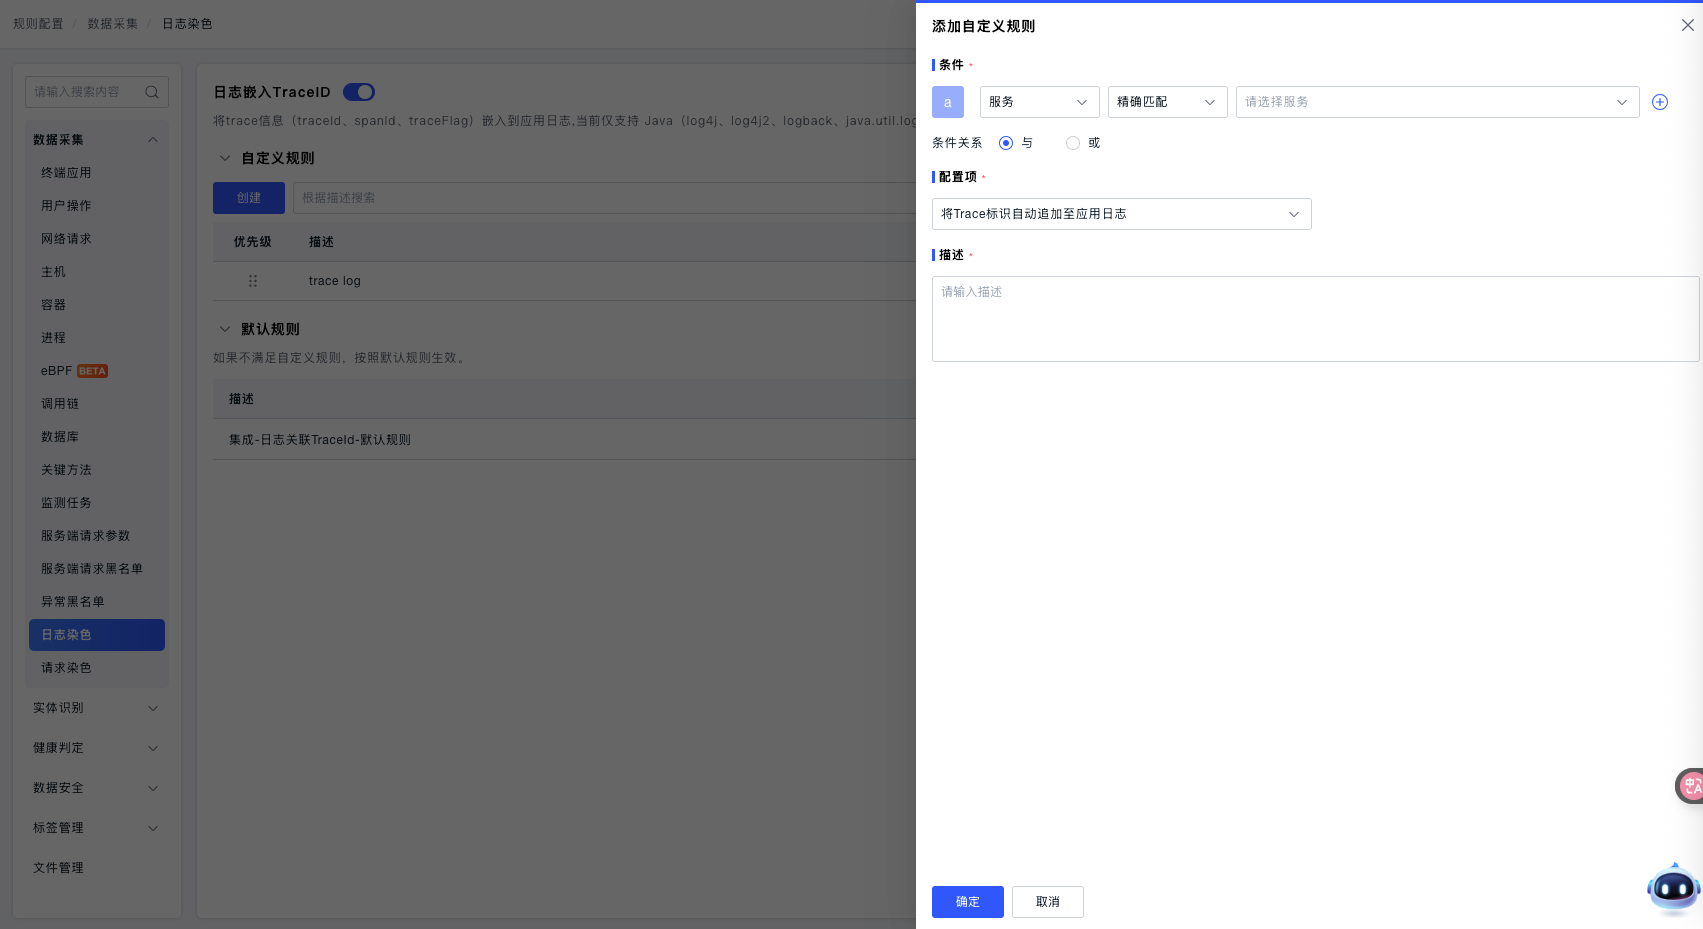Click the translation floating icon
The image size is (1703, 929).
tap(1690, 786)
